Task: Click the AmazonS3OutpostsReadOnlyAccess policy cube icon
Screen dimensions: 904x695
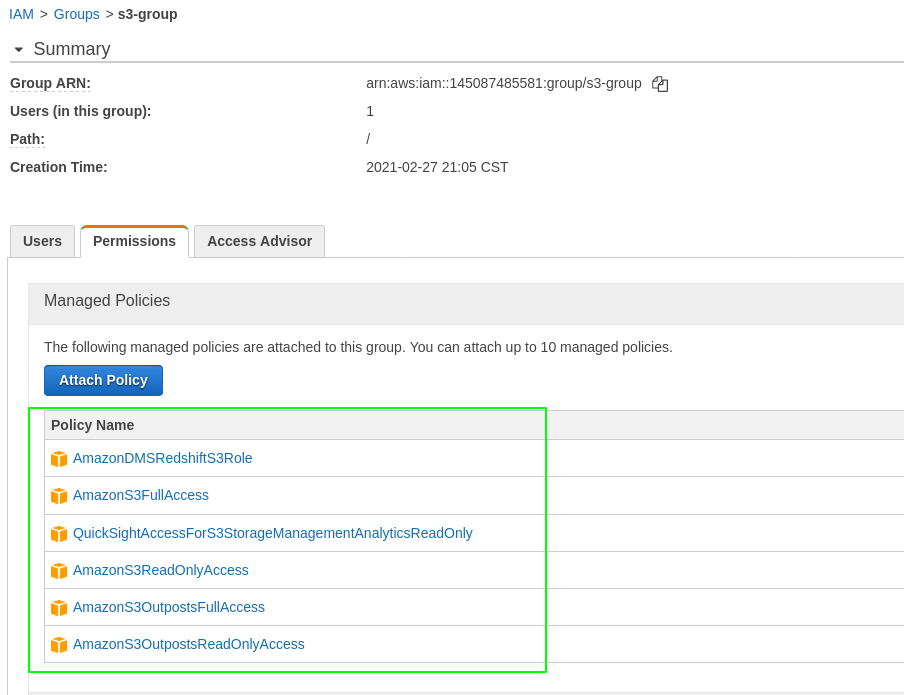Action: (x=59, y=644)
